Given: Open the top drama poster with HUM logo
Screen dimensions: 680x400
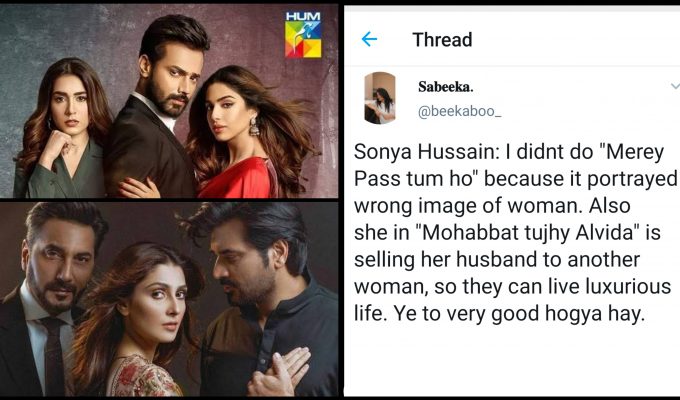Looking at the screenshot, I should pos(169,101).
